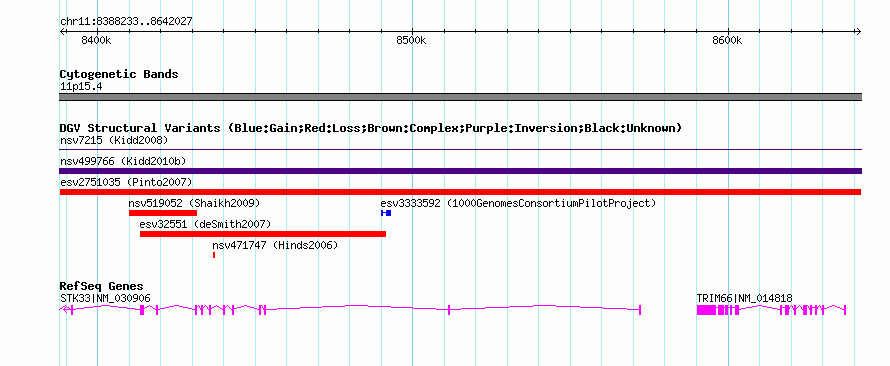Click the STK33|NM_030906 gene label

[106, 298]
